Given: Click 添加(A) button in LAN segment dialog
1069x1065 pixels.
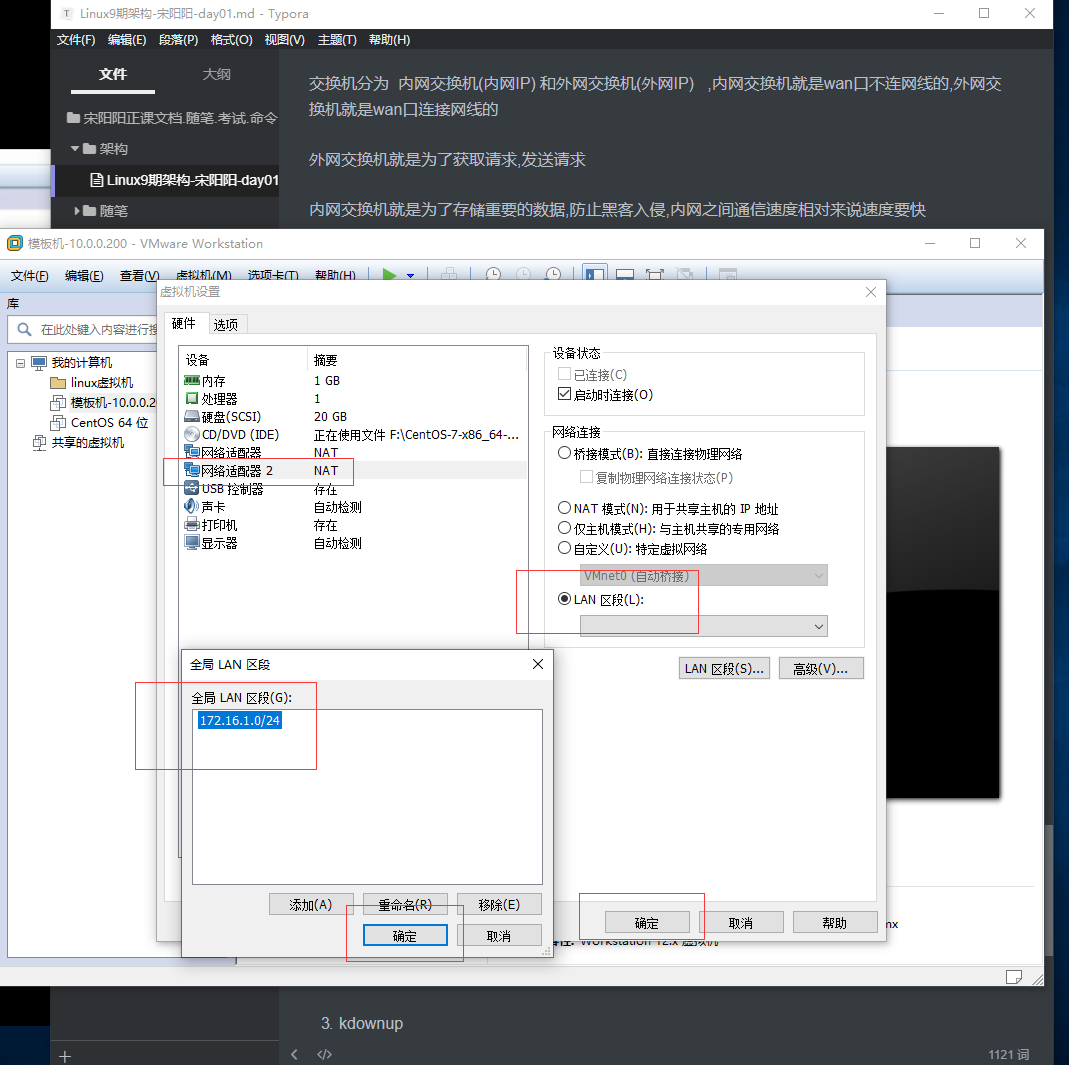Looking at the screenshot, I should click(311, 904).
